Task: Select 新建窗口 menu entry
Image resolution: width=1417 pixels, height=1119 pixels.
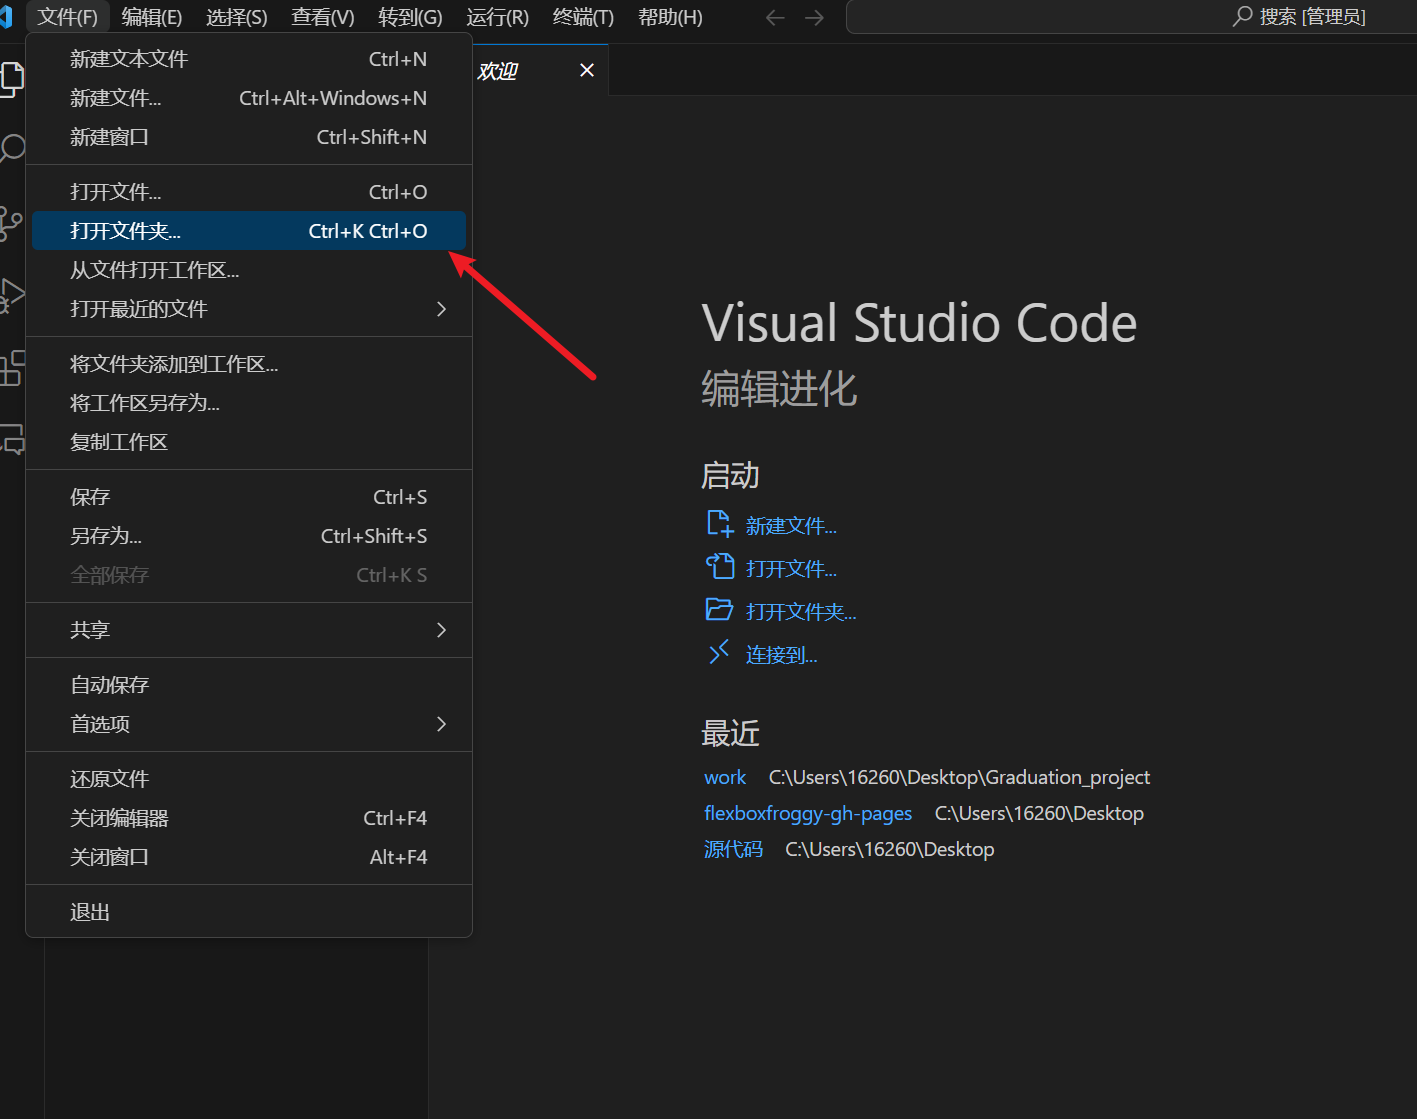Action: (249, 137)
